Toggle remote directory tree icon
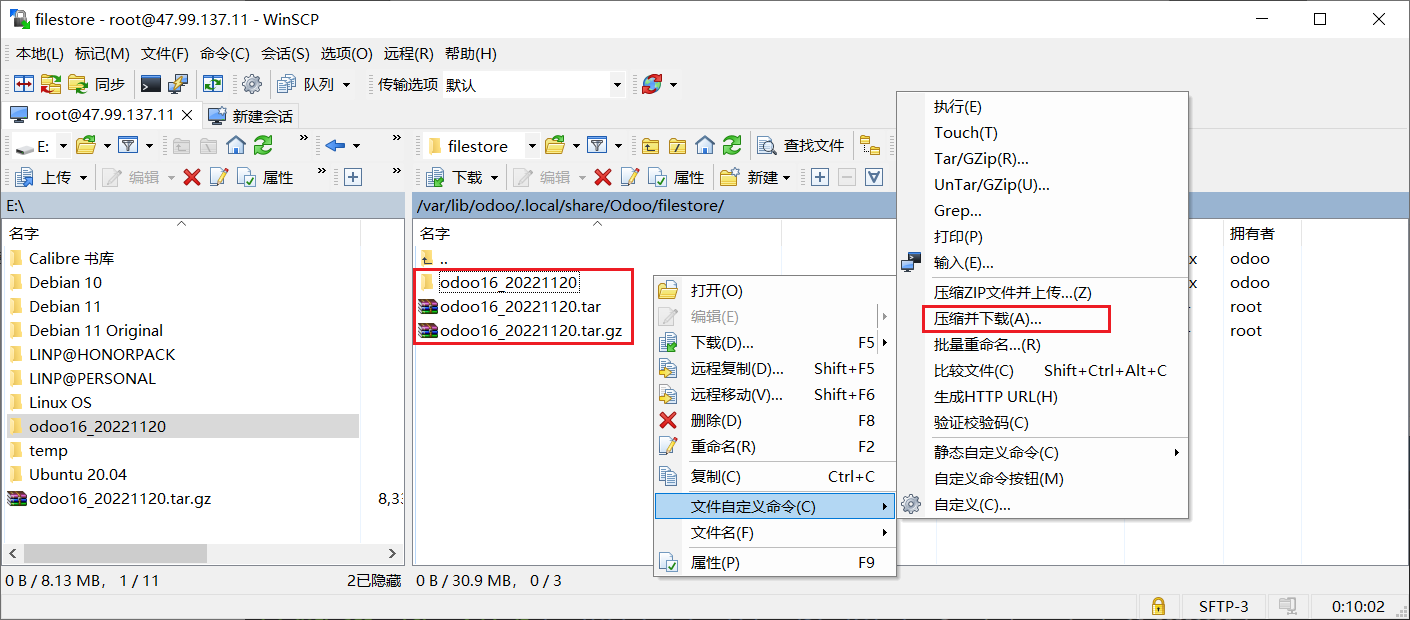Screen dimensions: 1410x620 click(x=870, y=146)
